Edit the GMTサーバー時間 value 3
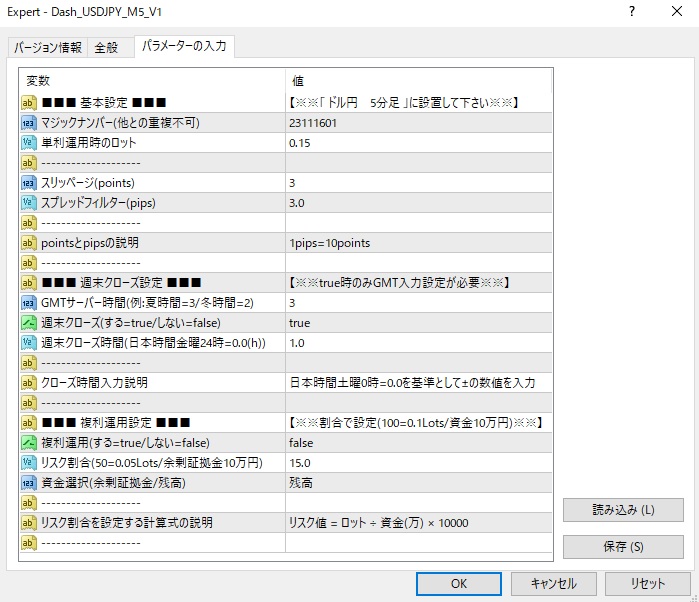699x602 pixels. click(419, 303)
